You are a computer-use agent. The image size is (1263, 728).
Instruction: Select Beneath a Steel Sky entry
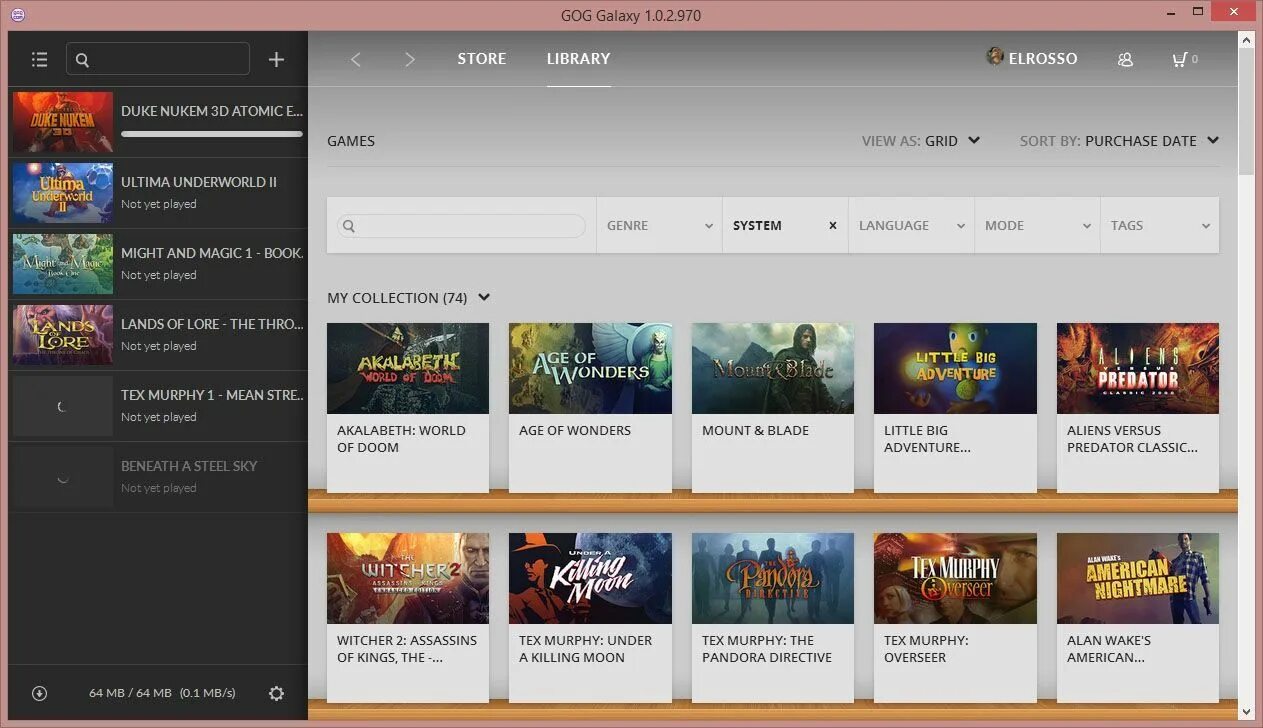point(158,477)
